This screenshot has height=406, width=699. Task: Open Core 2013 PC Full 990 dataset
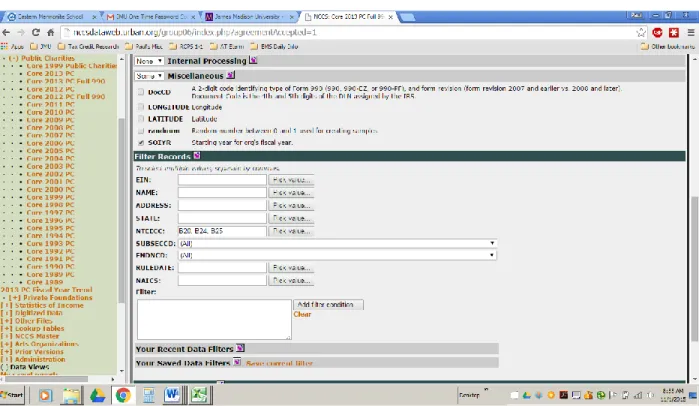(x=66, y=81)
